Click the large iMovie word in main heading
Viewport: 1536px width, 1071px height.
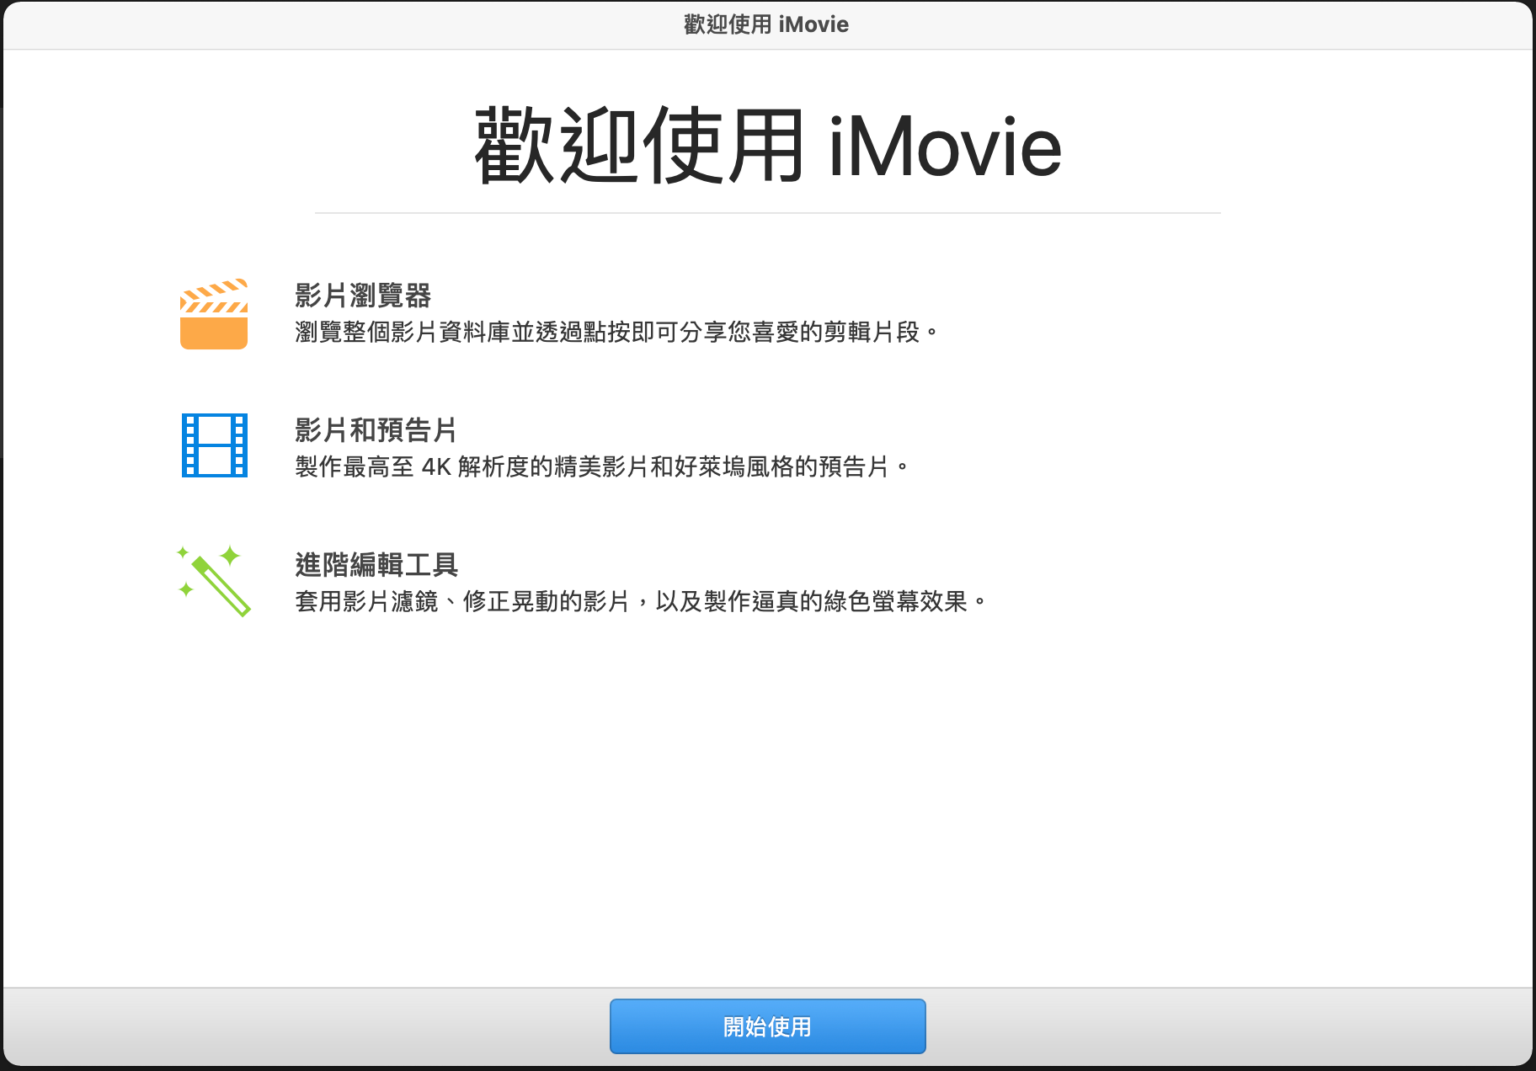click(944, 147)
